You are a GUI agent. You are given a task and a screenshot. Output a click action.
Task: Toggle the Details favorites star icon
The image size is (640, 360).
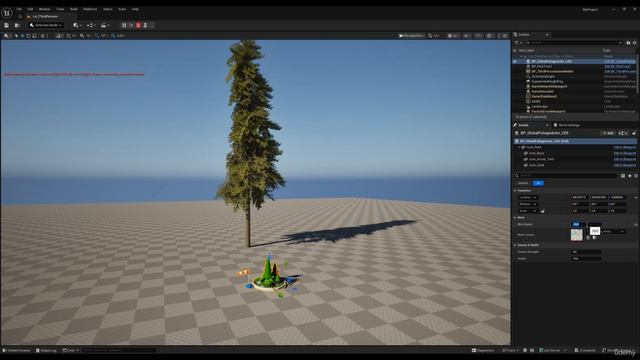[x=629, y=176]
